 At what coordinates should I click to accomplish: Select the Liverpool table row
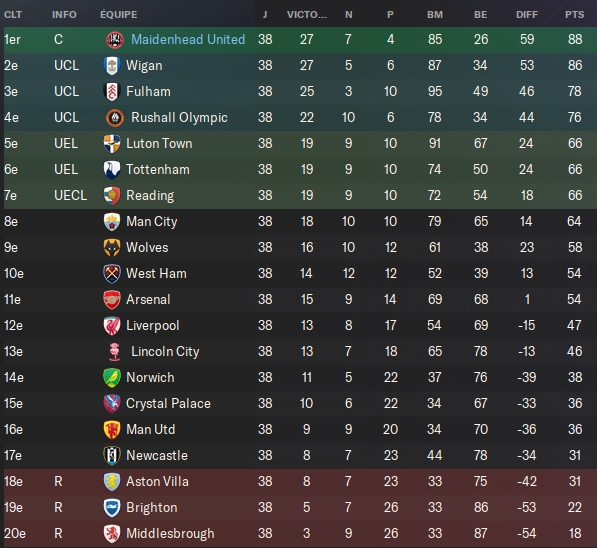(300, 326)
